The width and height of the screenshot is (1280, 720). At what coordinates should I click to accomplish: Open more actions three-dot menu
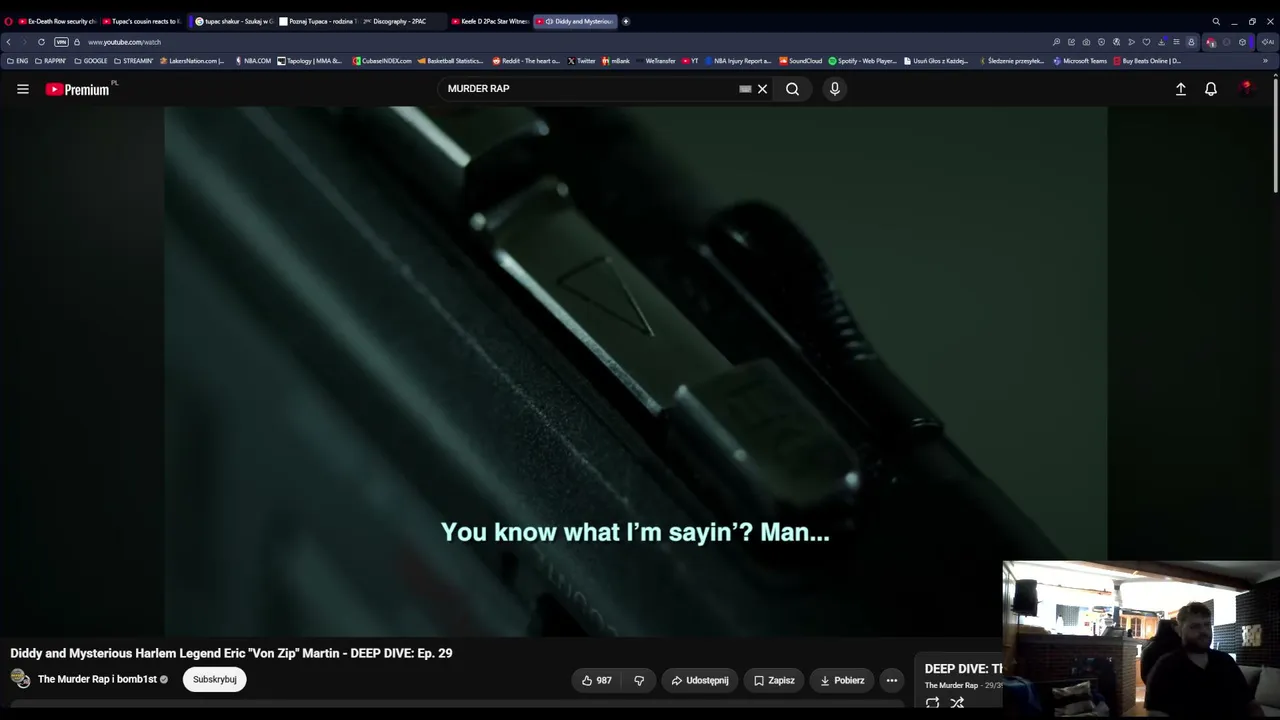pyautogui.click(x=892, y=680)
